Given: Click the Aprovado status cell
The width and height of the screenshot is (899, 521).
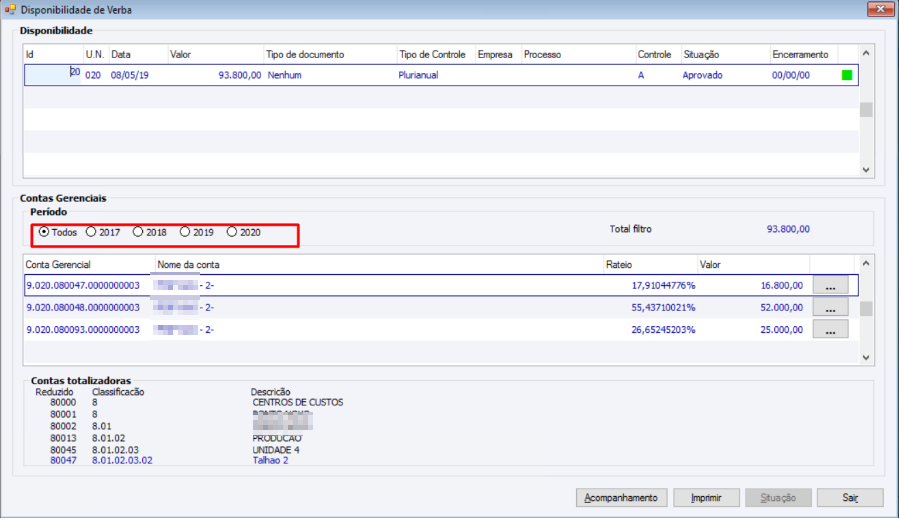Looking at the screenshot, I should 702,75.
